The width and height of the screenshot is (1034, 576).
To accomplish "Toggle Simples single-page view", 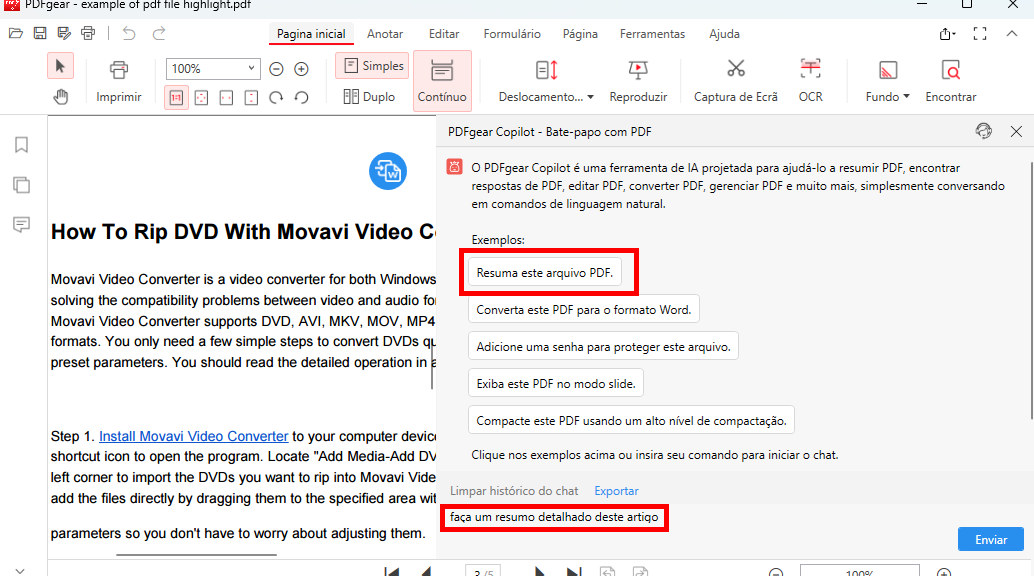I will (x=373, y=65).
